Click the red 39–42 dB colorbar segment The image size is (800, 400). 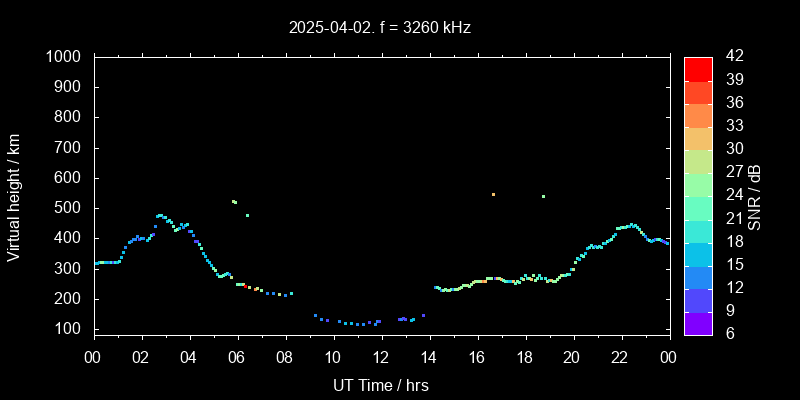(x=698, y=68)
